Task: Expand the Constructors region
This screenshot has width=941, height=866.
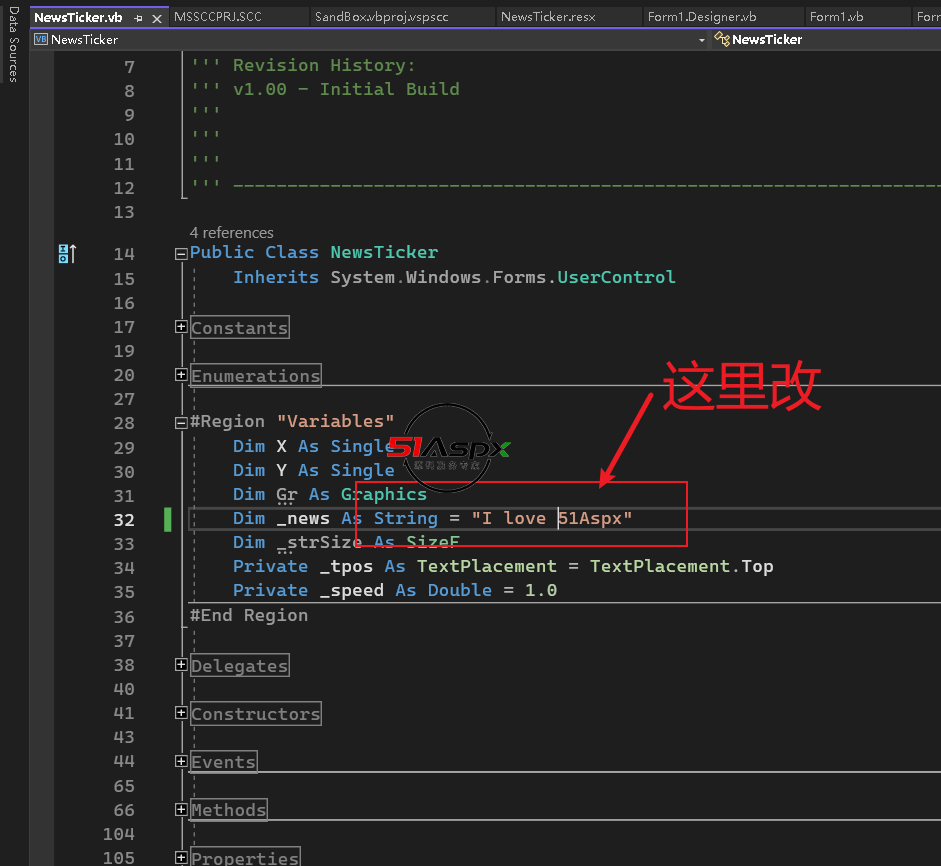Action: 181,713
